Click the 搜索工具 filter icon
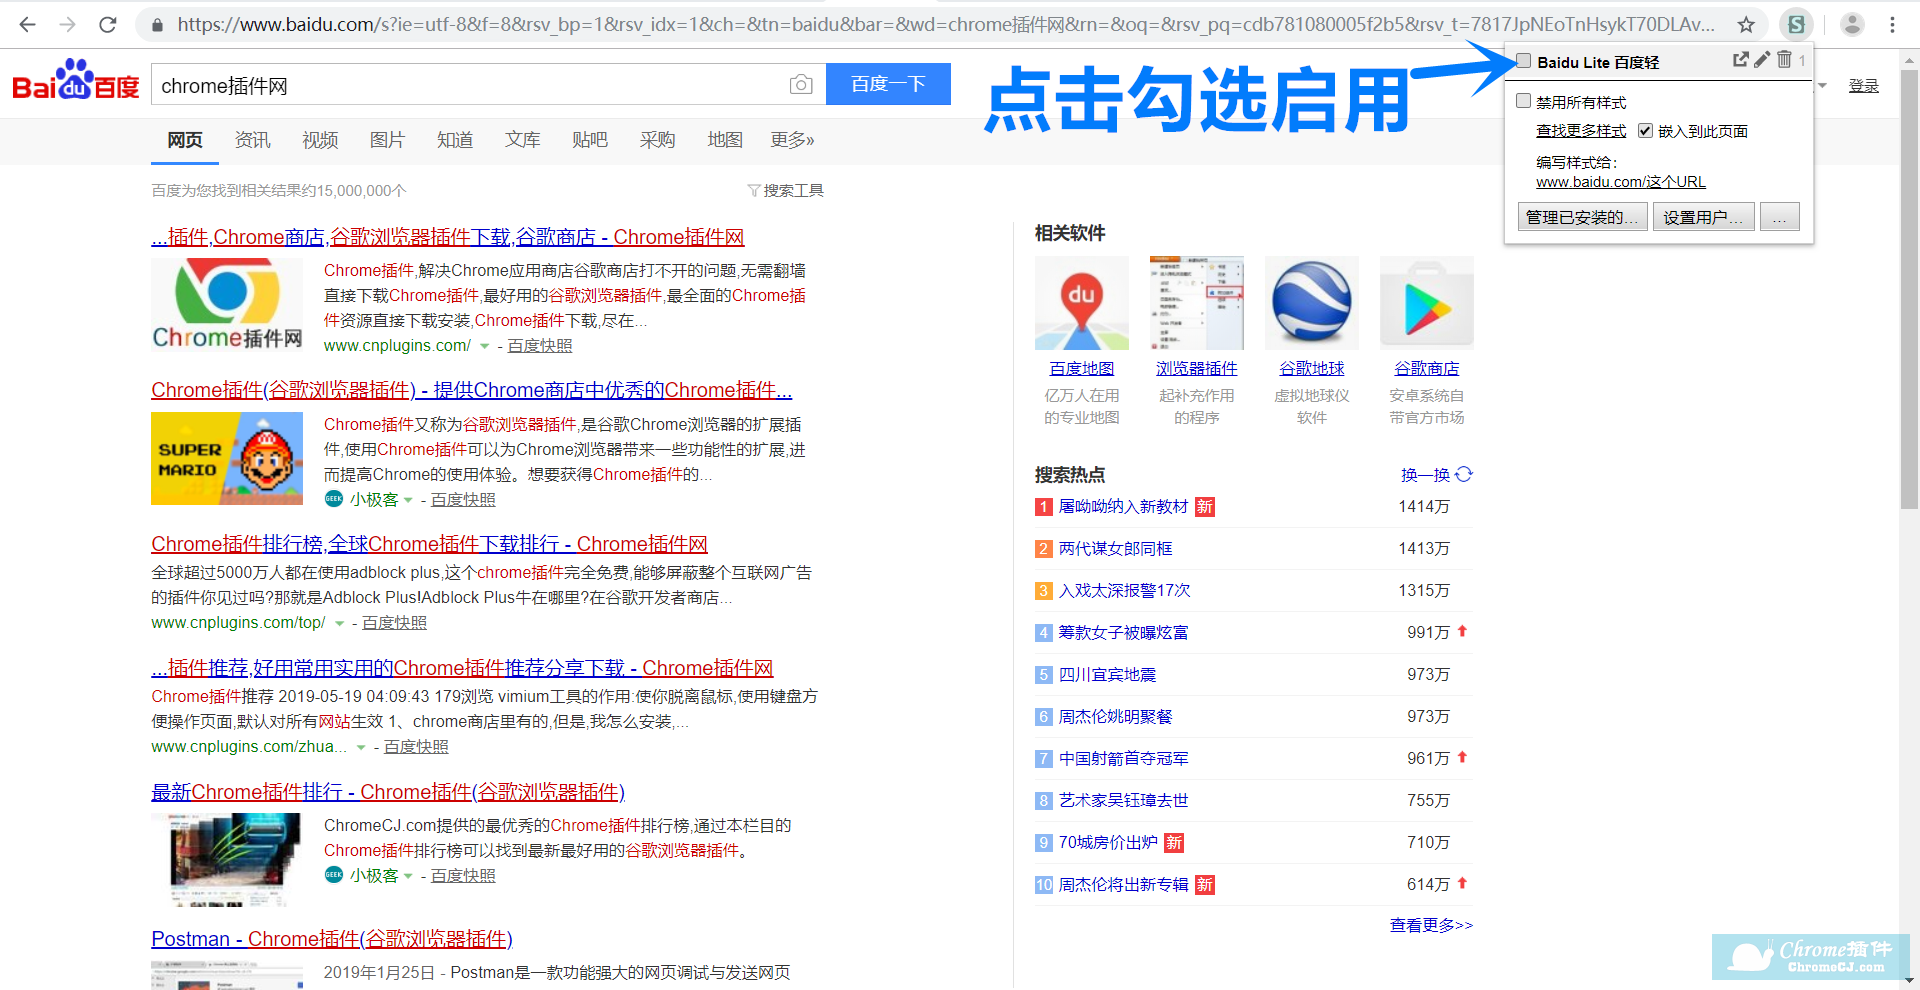The height and width of the screenshot is (990, 1920). point(754,190)
